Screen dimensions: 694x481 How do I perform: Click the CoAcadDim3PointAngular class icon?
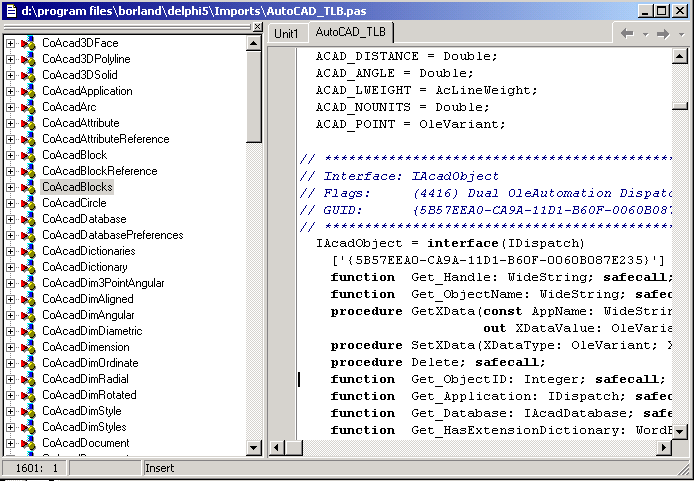point(28,283)
